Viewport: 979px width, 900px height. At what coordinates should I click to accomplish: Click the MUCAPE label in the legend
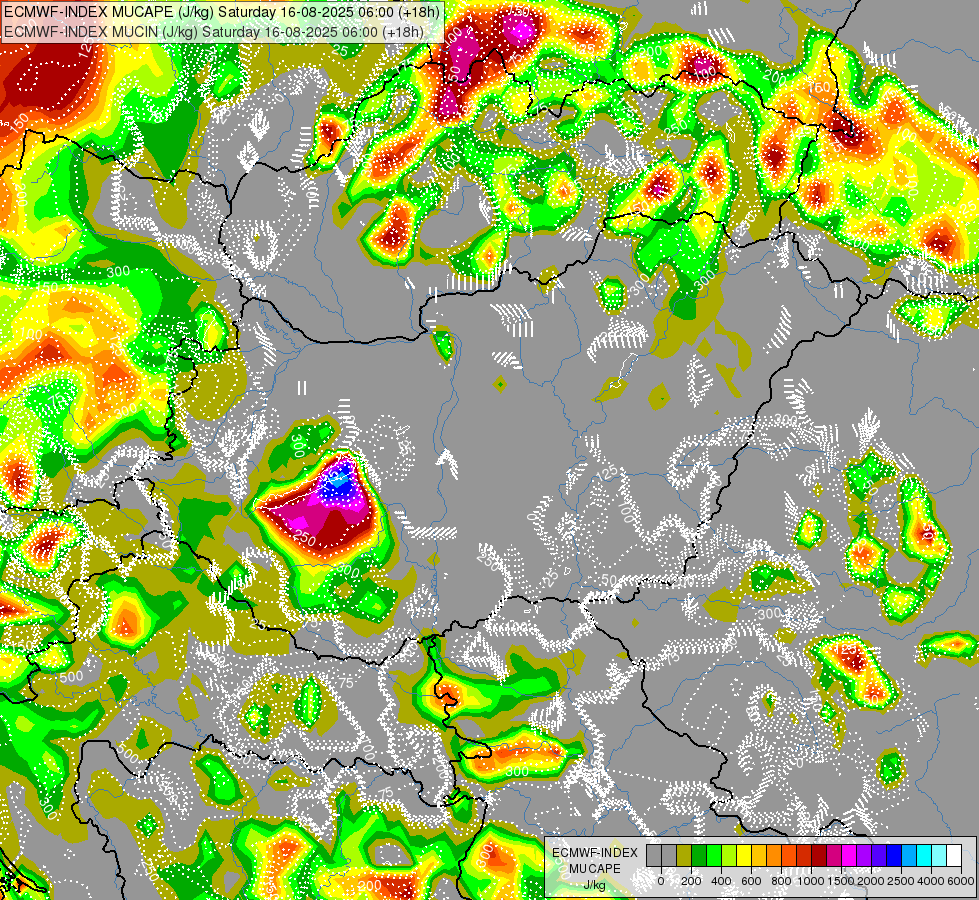595,869
